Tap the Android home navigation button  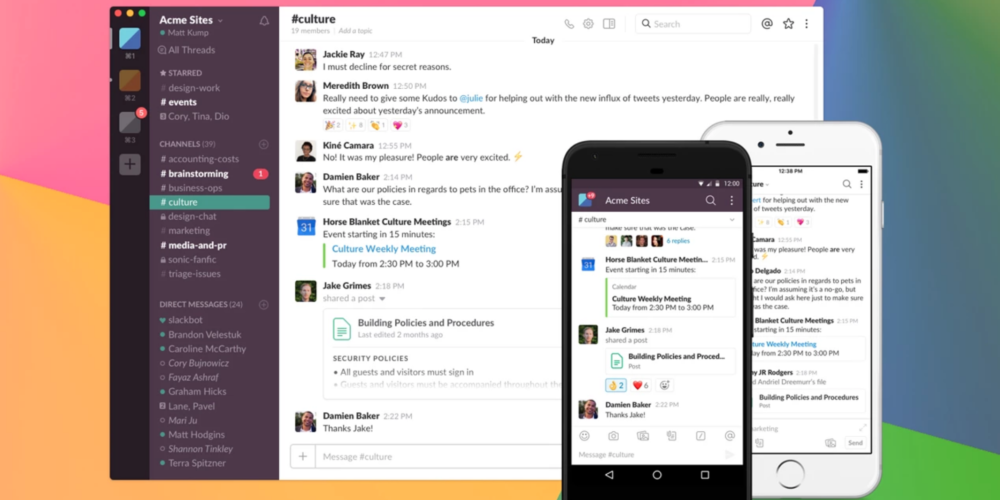click(x=657, y=474)
